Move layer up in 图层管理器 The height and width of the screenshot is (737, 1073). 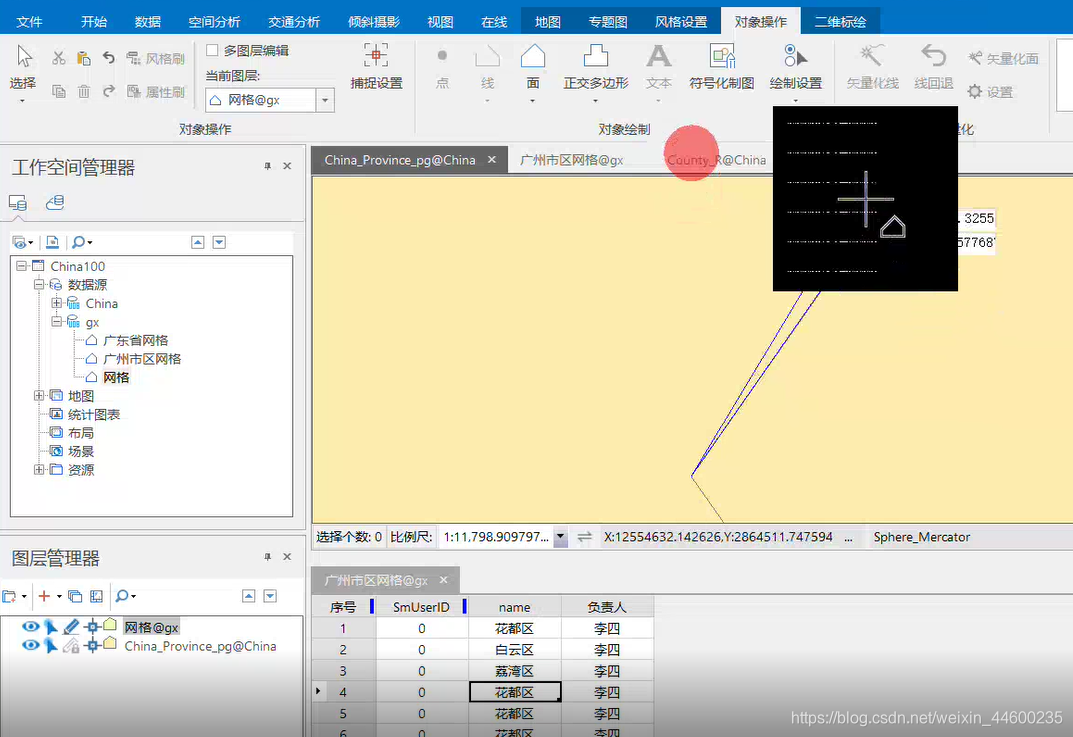(x=248, y=597)
